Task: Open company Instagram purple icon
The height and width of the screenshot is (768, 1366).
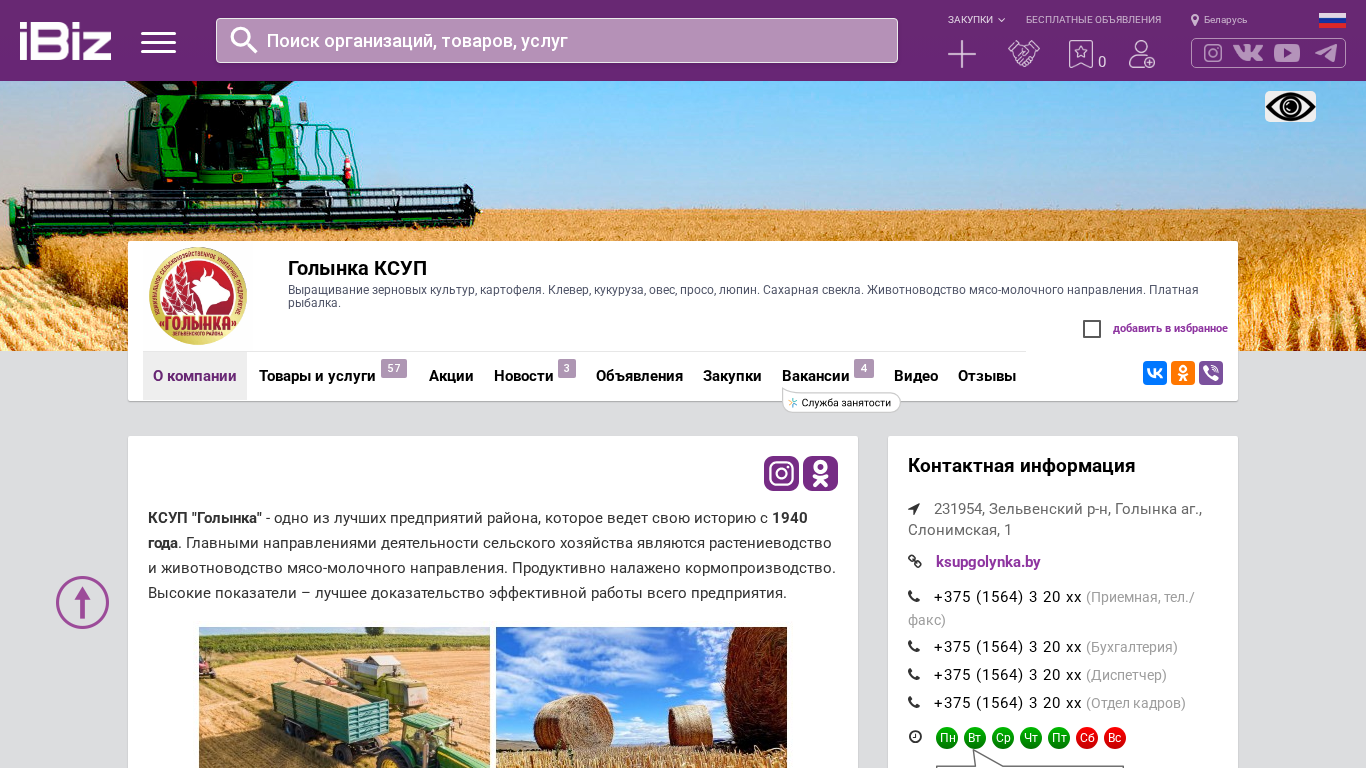Action: point(782,473)
